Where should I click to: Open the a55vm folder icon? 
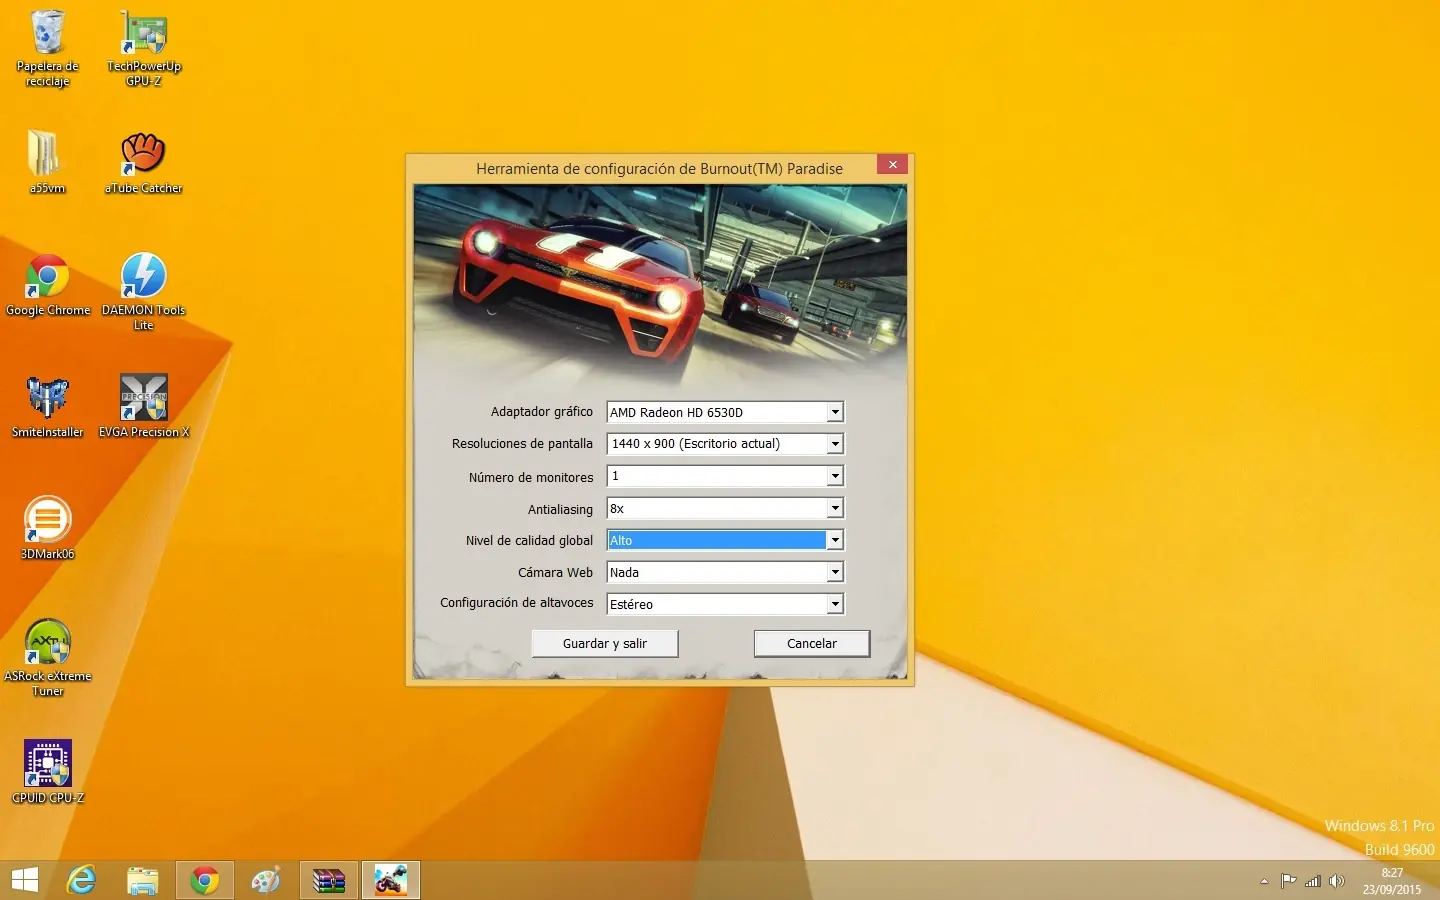point(47,162)
